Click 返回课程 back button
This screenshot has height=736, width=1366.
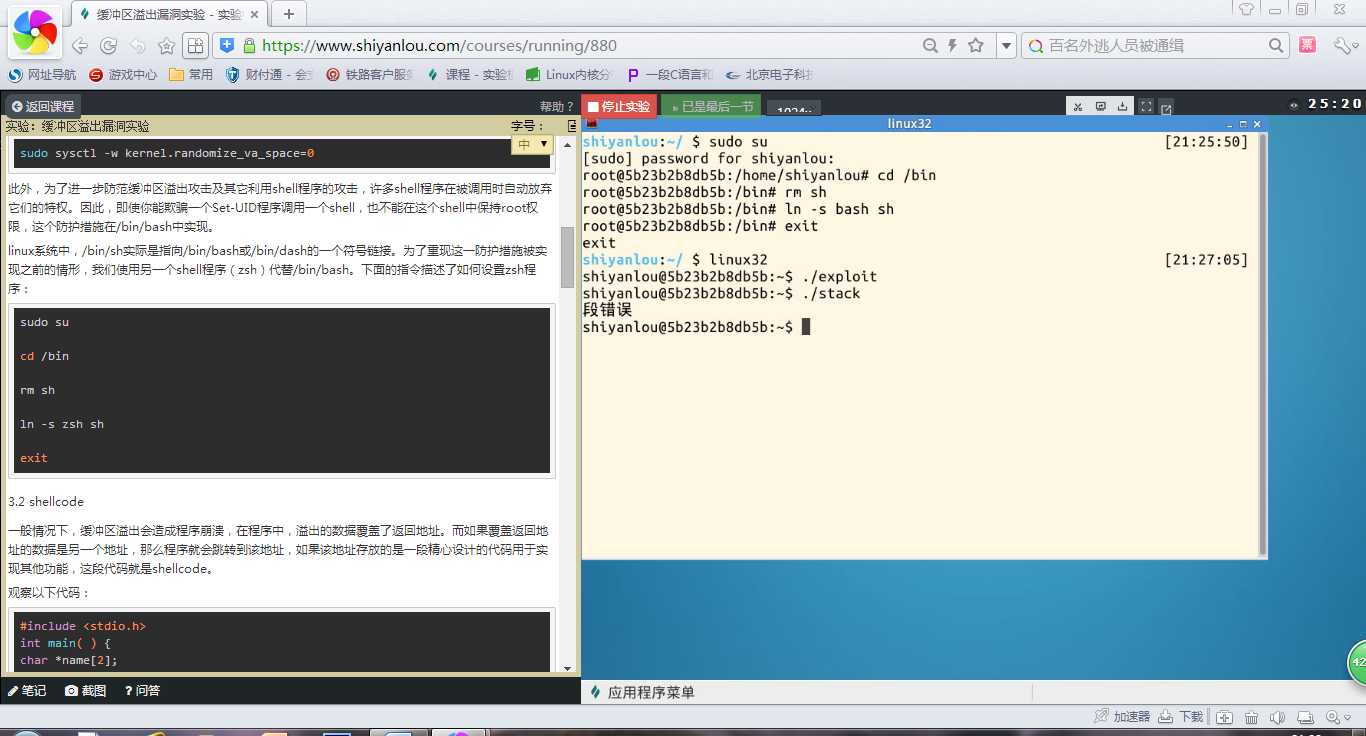(42, 106)
